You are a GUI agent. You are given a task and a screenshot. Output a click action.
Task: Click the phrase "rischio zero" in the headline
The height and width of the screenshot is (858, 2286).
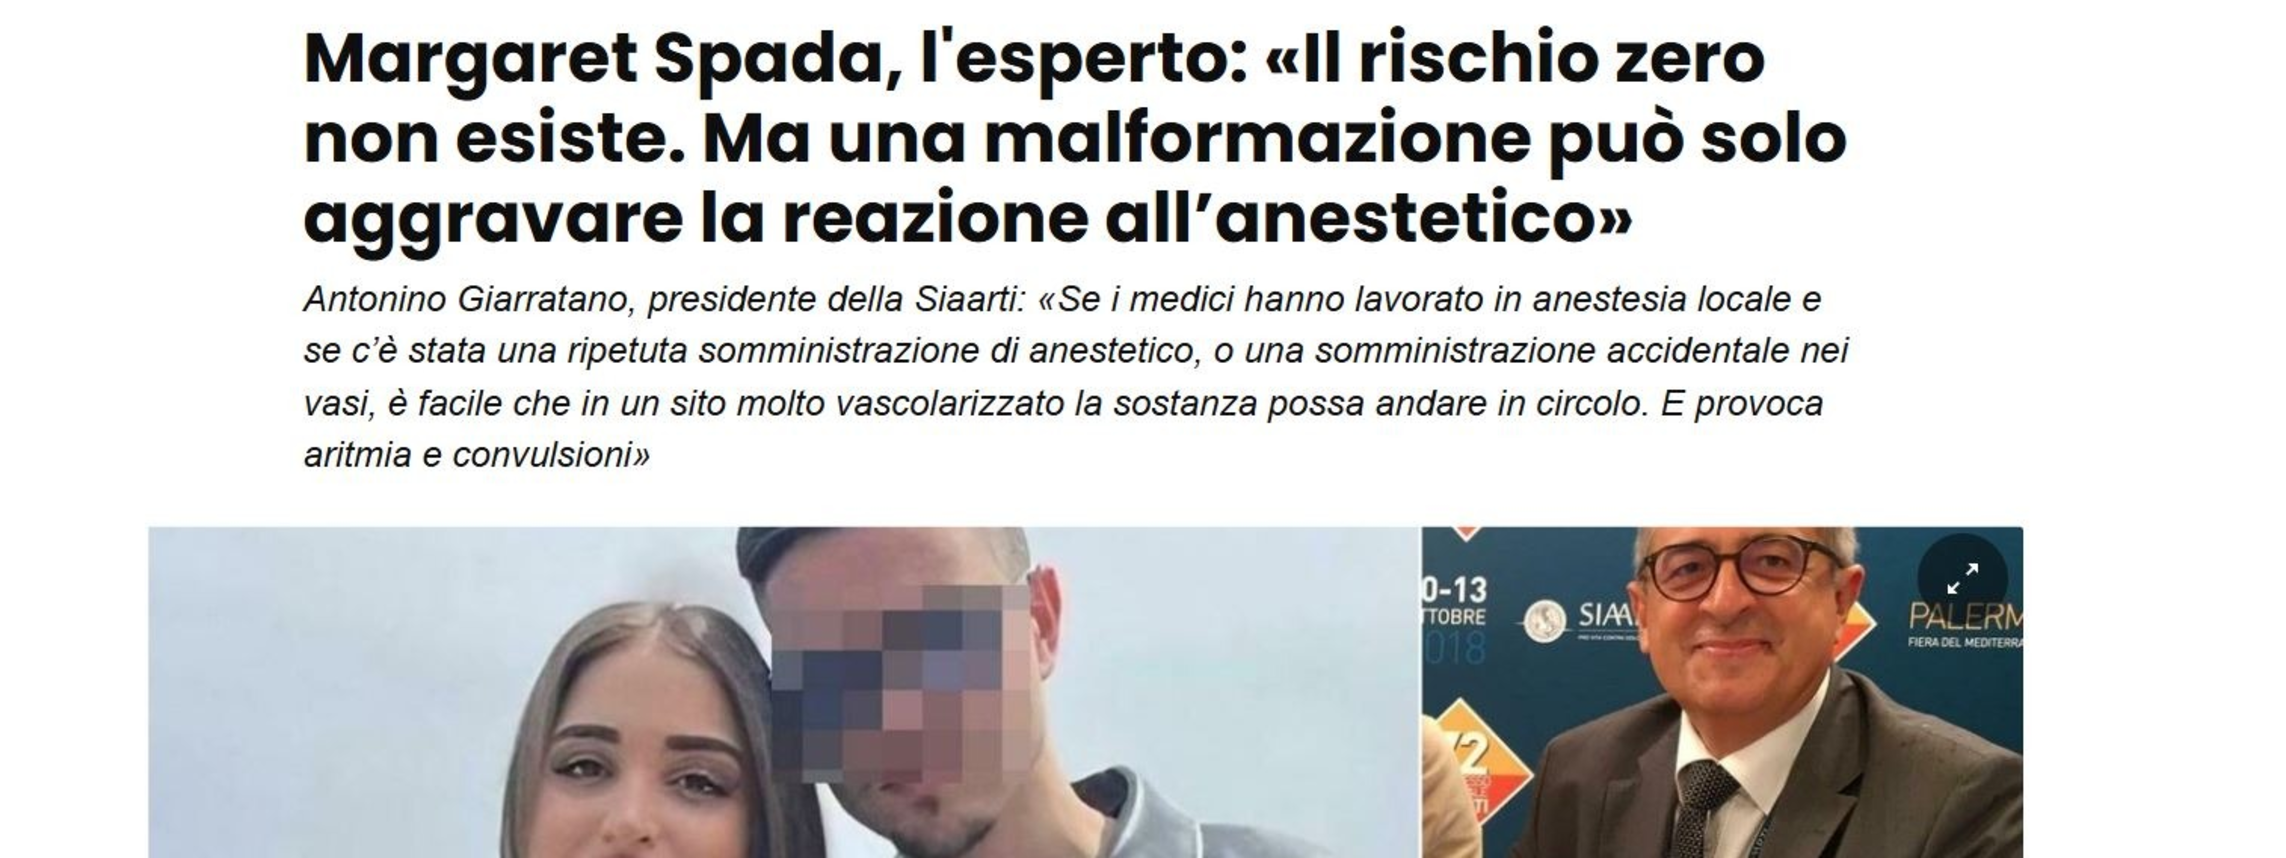pyautogui.click(x=1560, y=59)
